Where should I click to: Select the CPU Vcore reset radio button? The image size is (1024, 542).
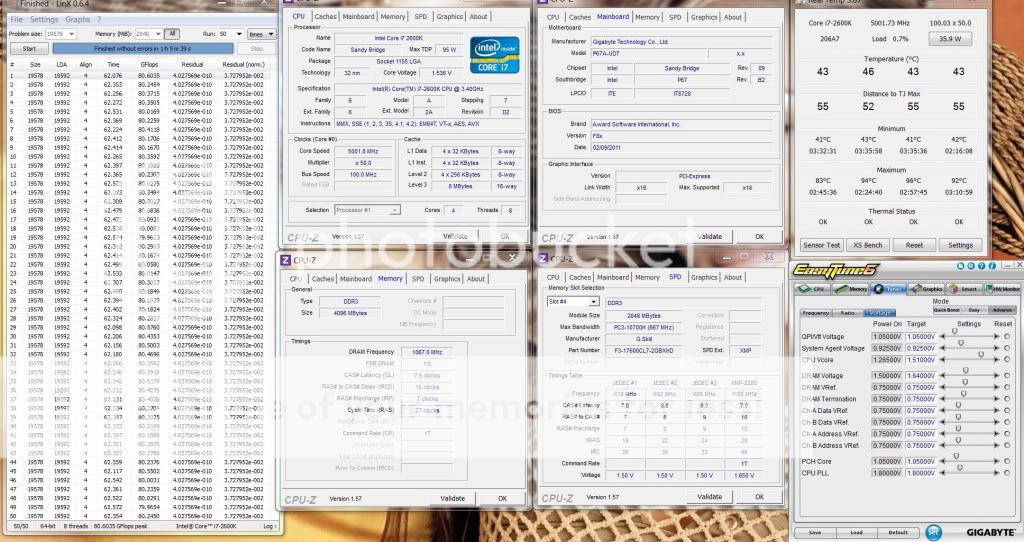click(1007, 359)
